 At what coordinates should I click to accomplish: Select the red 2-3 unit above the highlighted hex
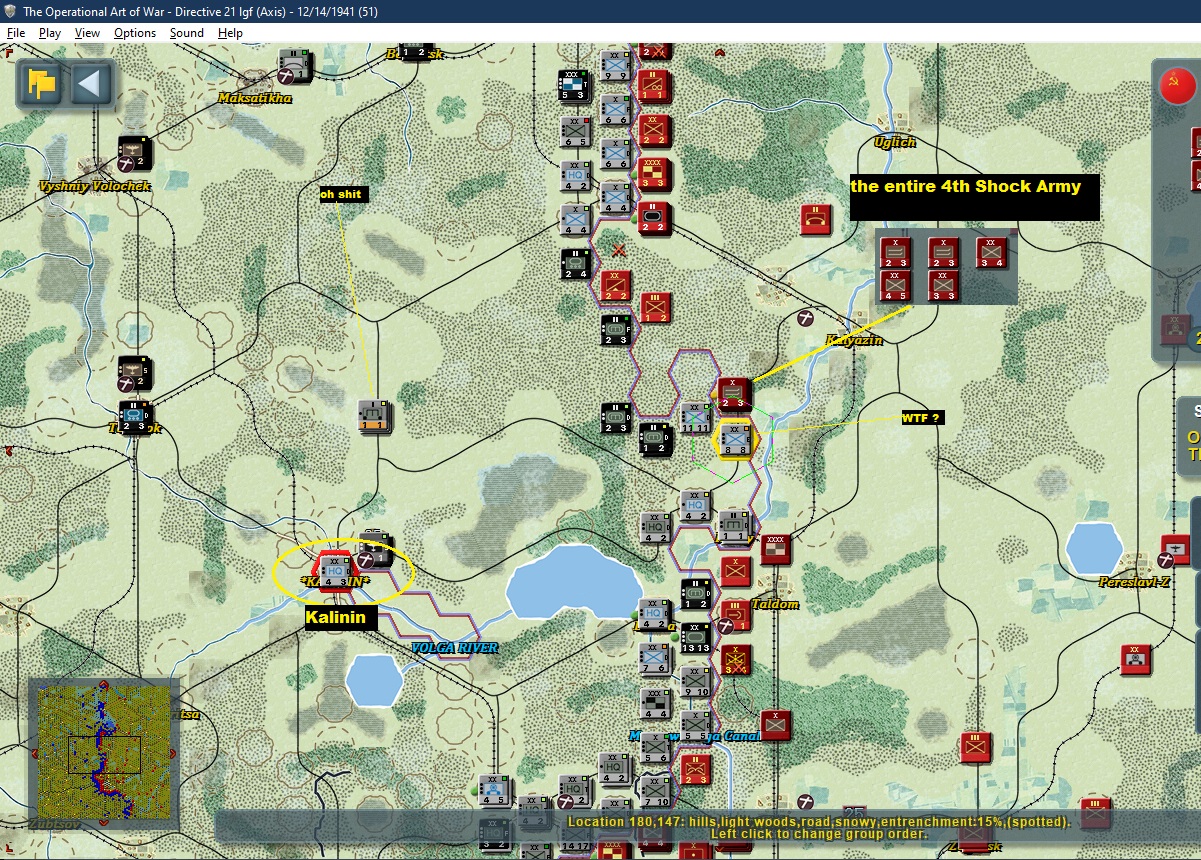tap(735, 395)
